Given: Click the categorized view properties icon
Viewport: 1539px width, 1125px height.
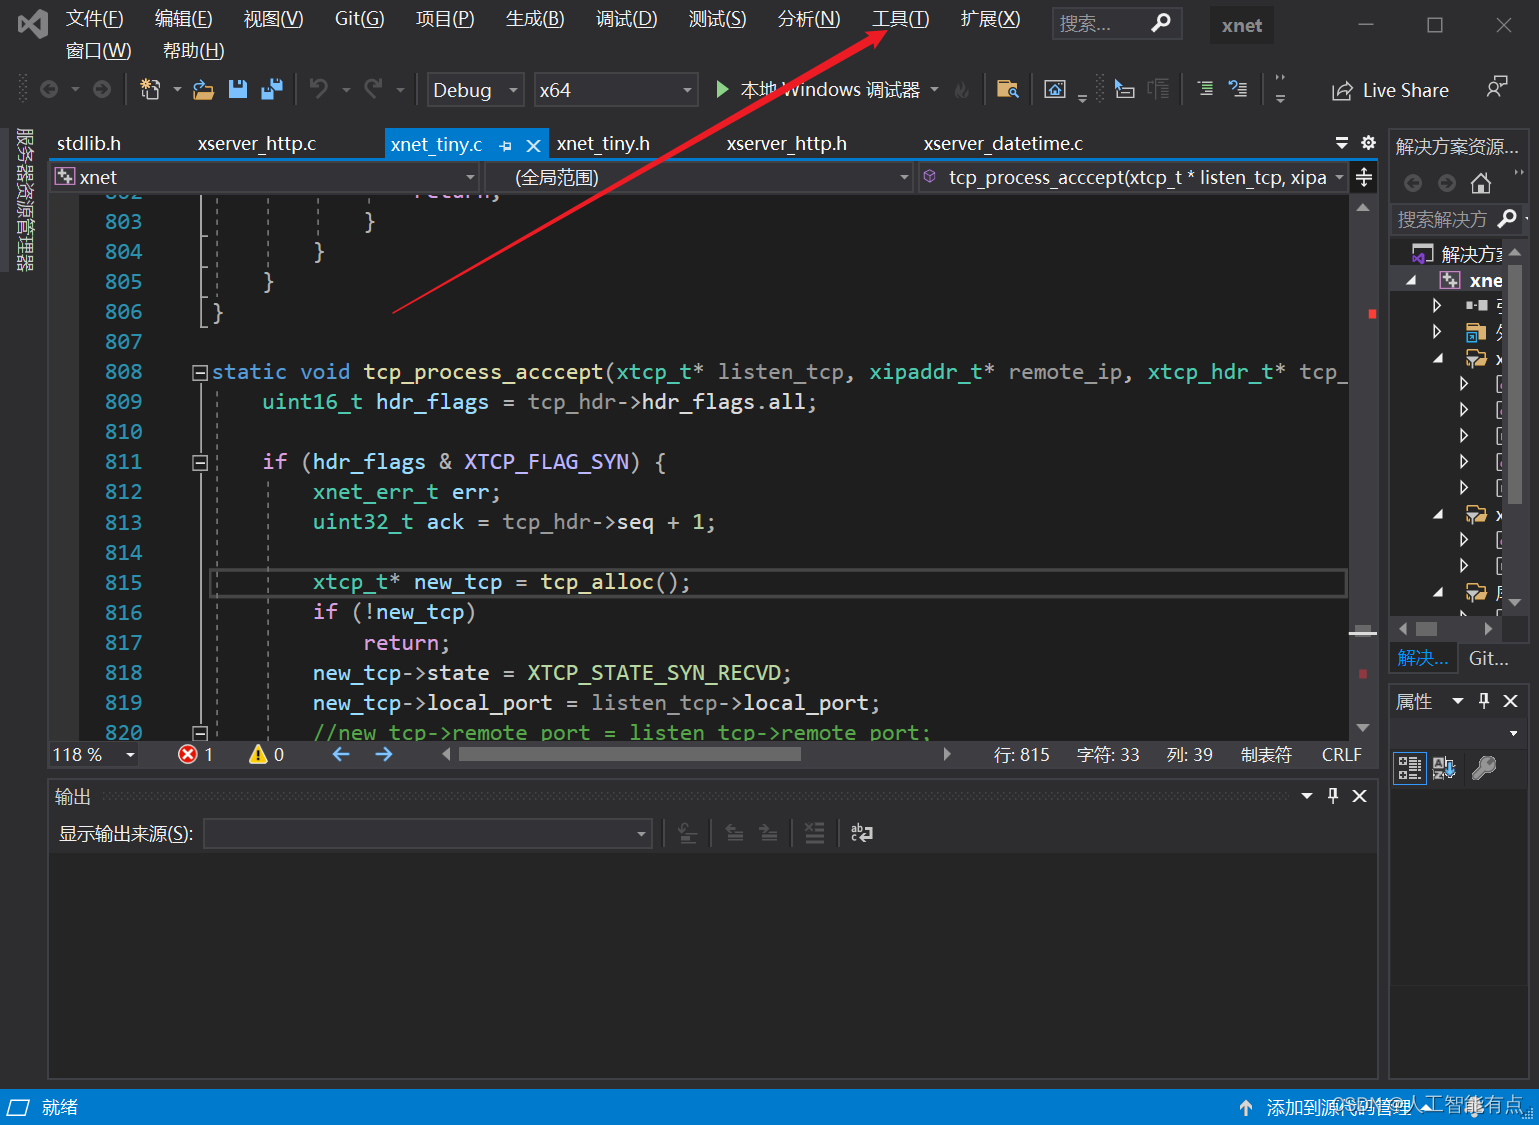Looking at the screenshot, I should coord(1410,768).
